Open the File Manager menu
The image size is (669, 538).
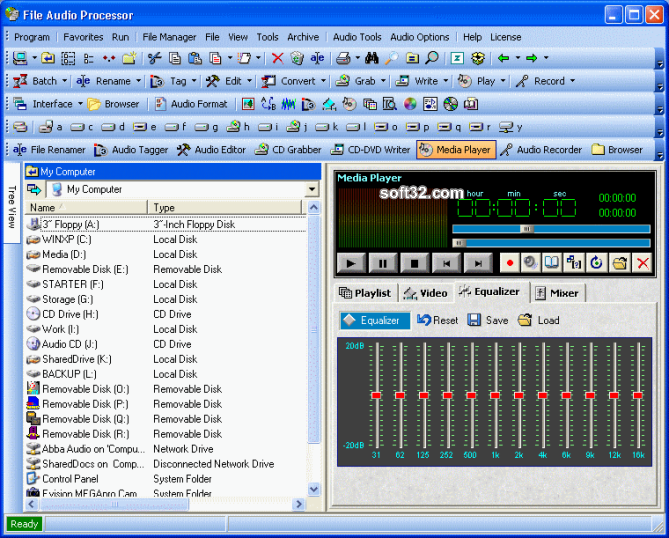point(169,37)
